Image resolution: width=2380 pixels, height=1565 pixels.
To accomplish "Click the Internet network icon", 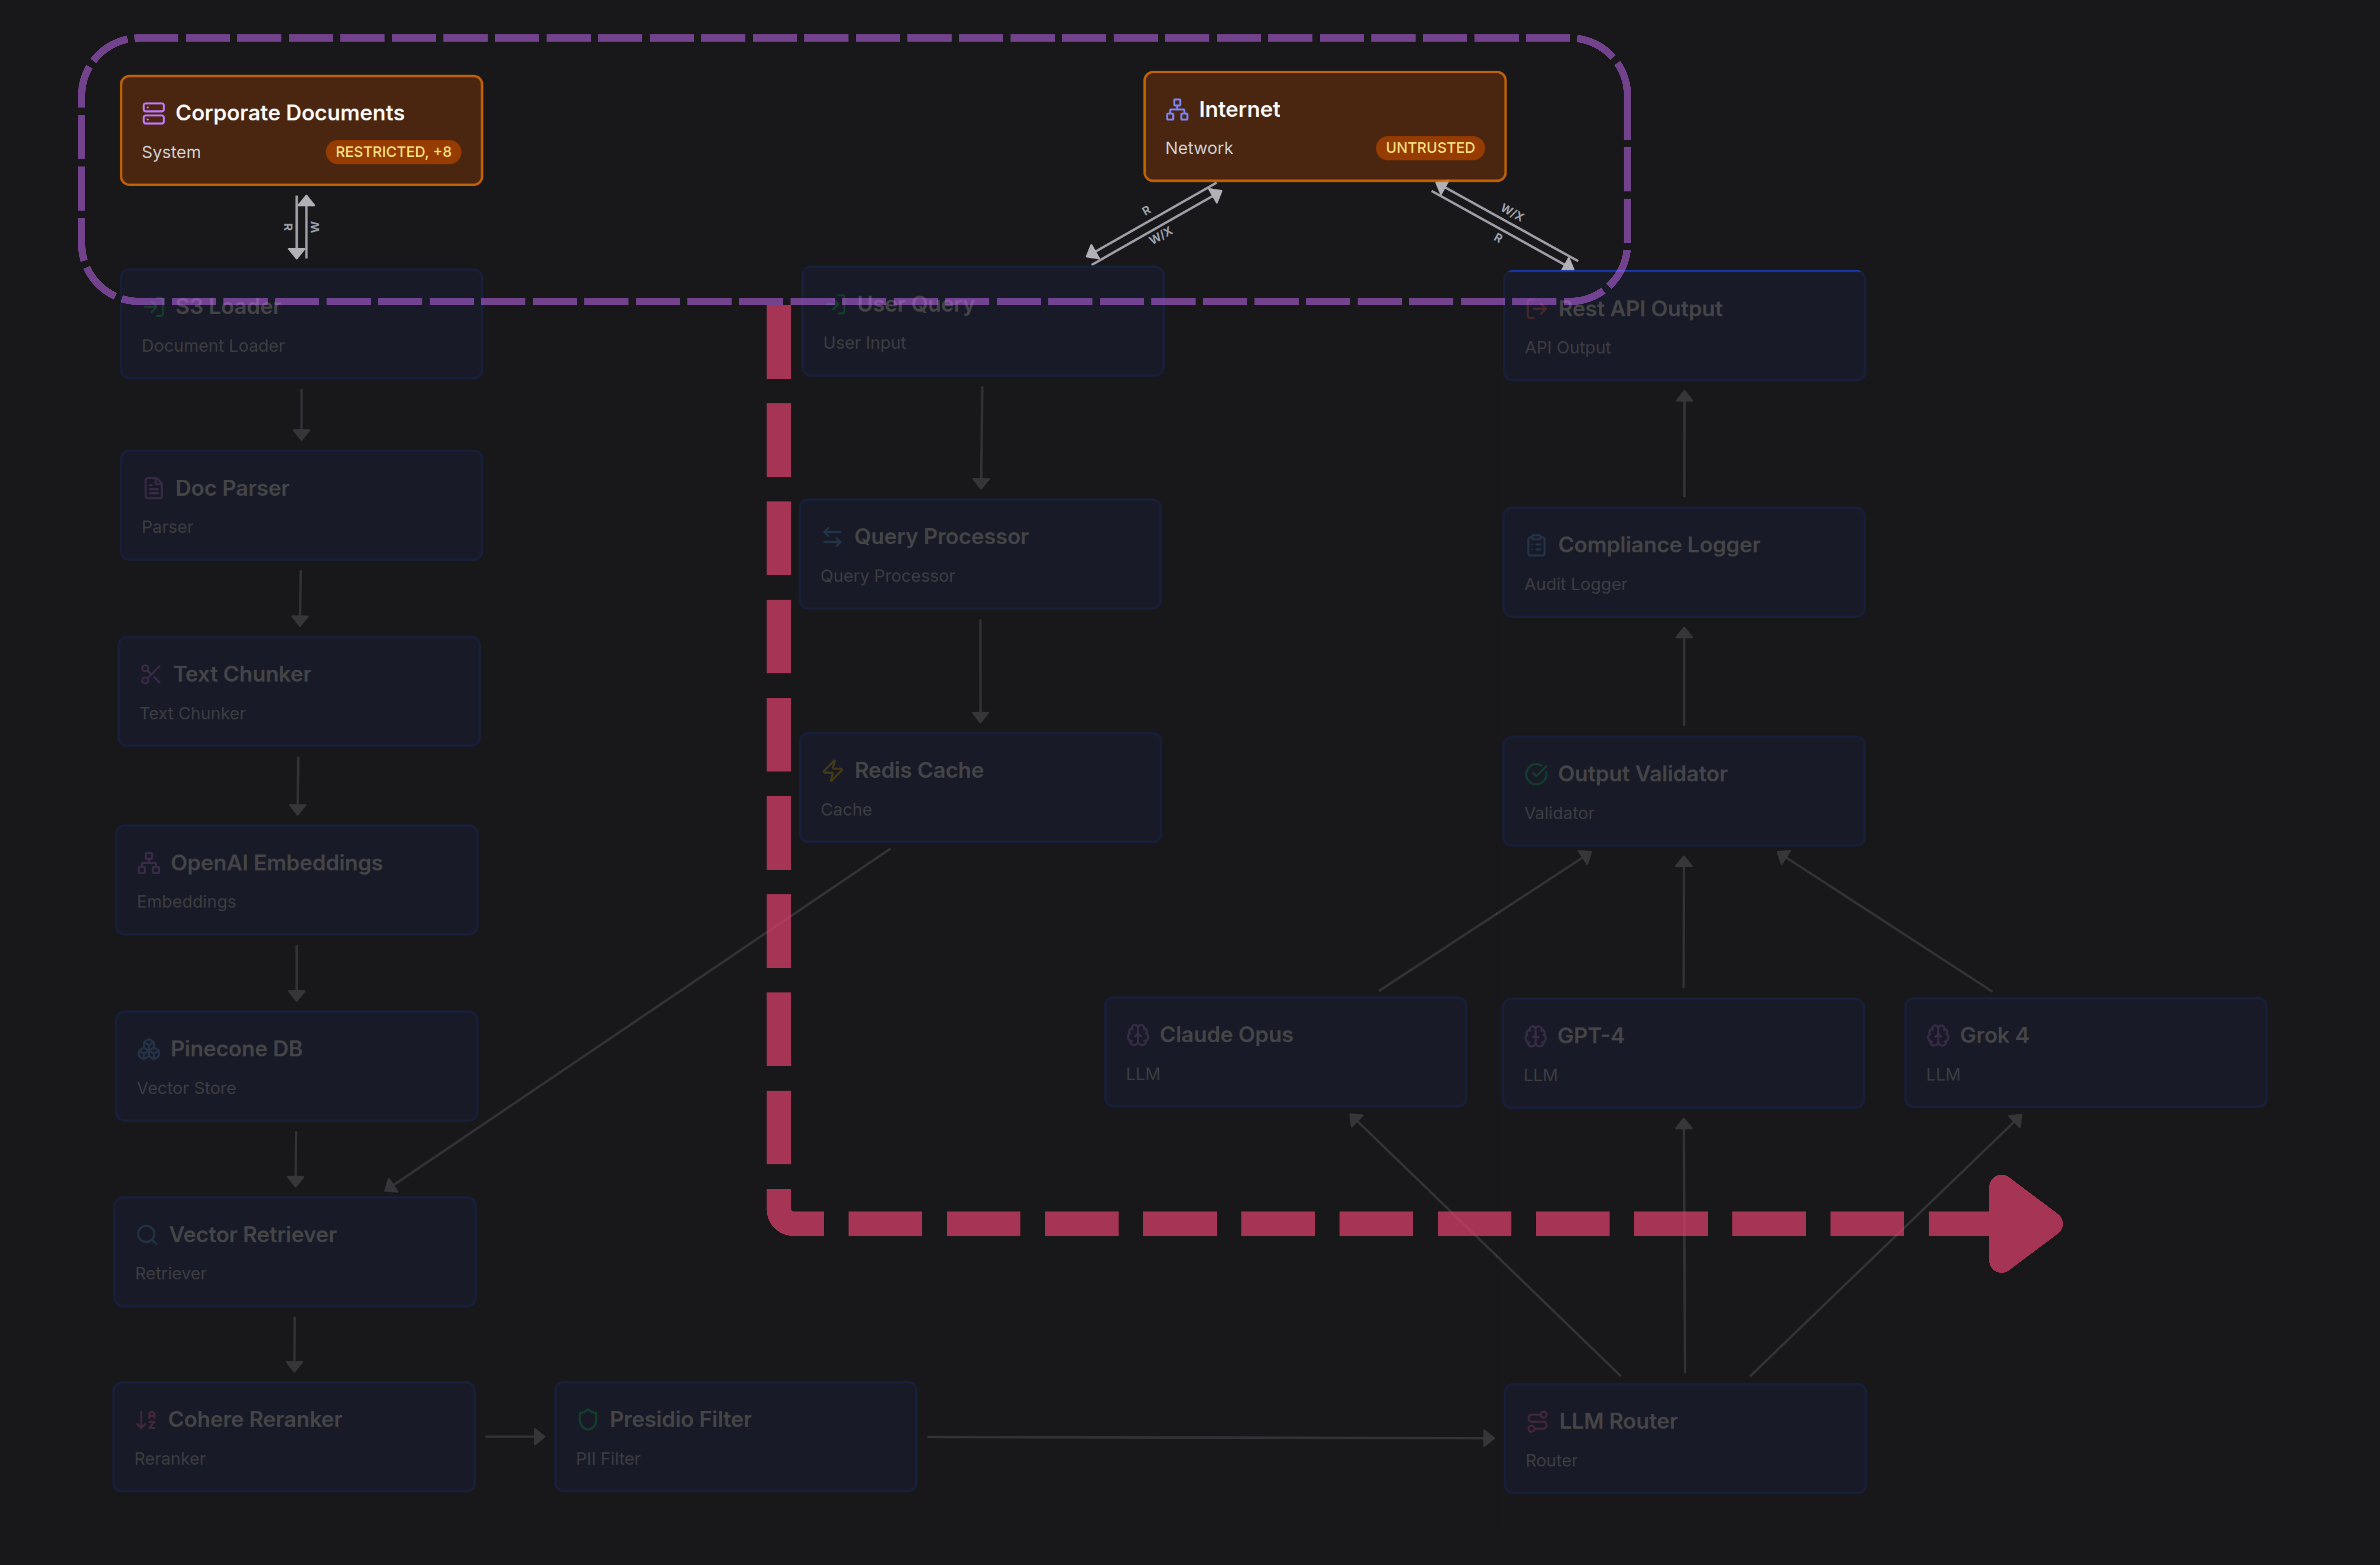I will [1177, 110].
